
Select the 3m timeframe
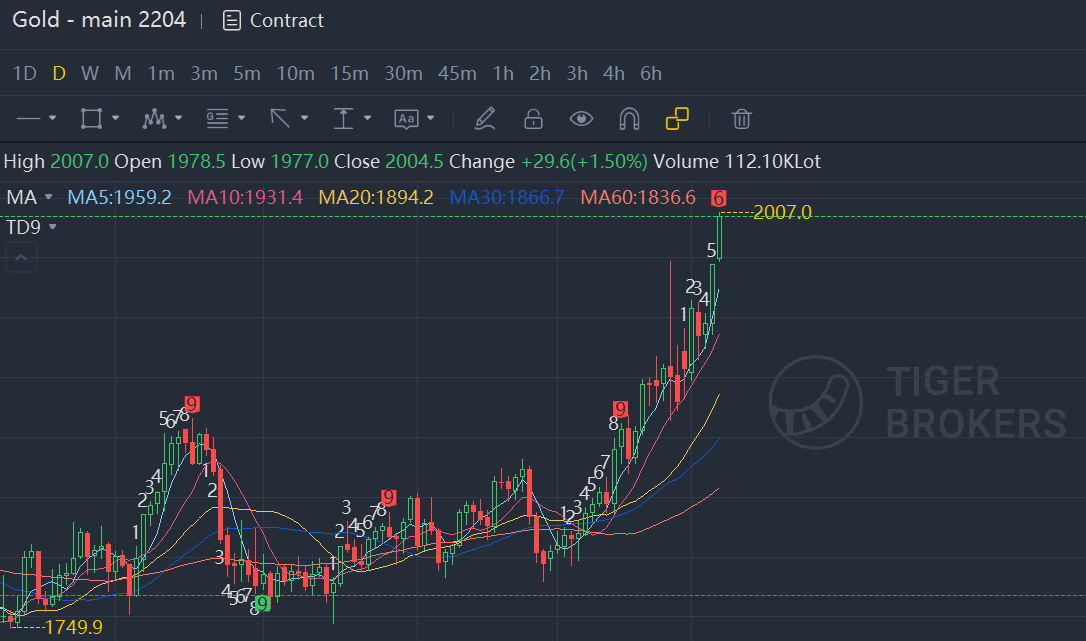click(x=204, y=73)
